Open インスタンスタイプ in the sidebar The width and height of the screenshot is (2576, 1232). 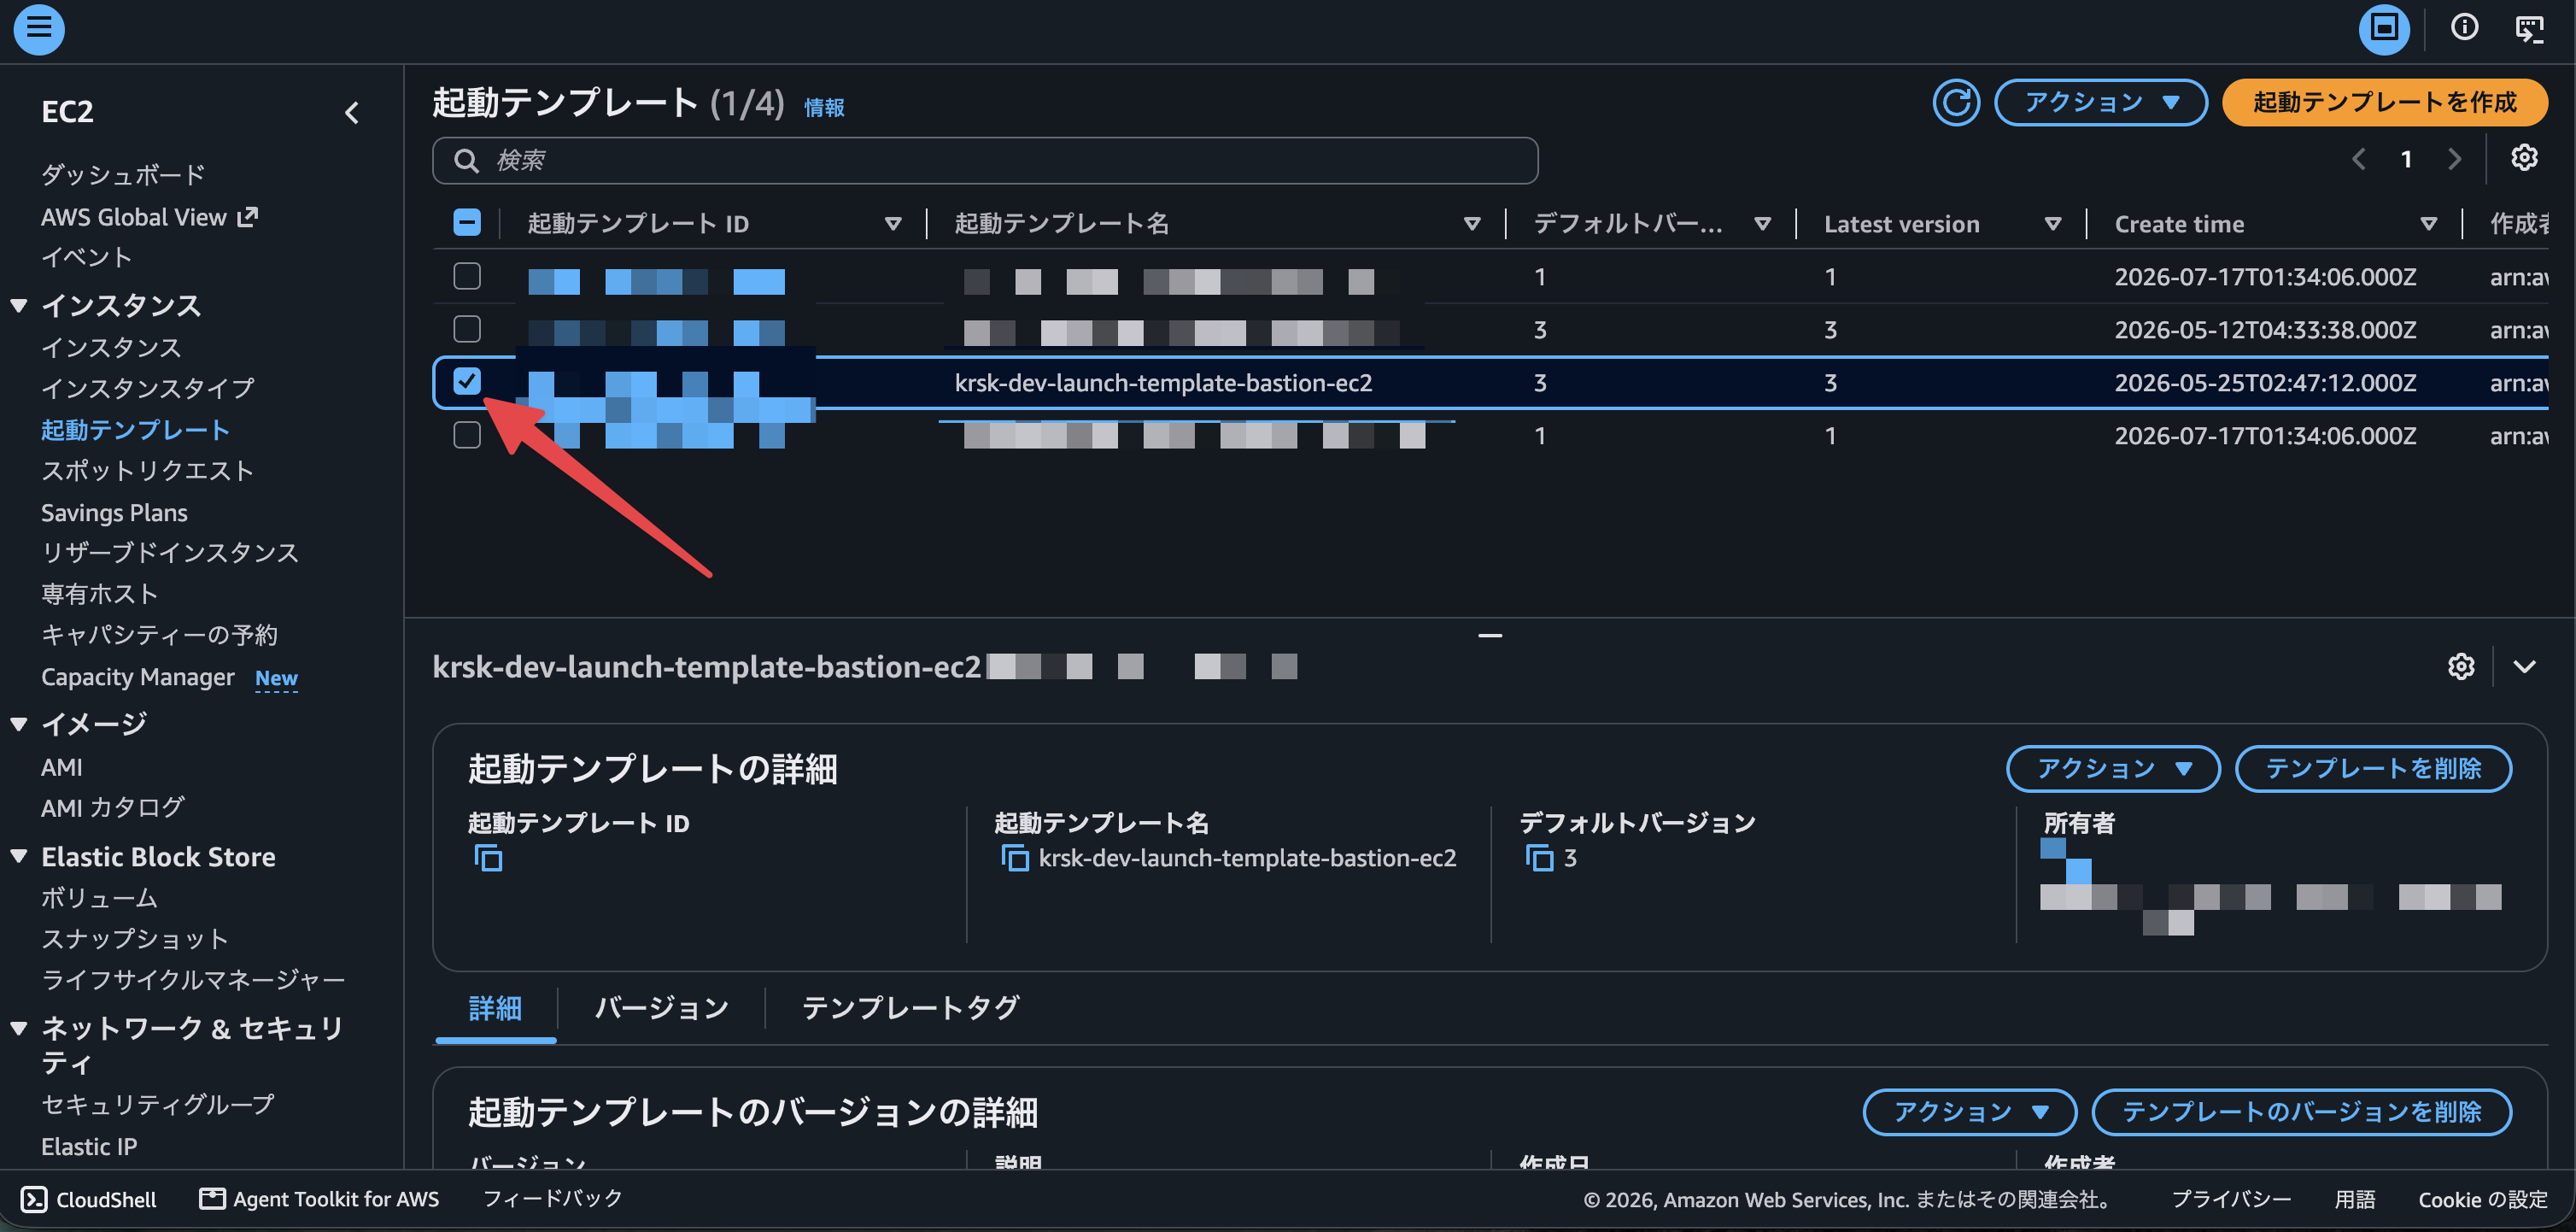tap(148, 388)
